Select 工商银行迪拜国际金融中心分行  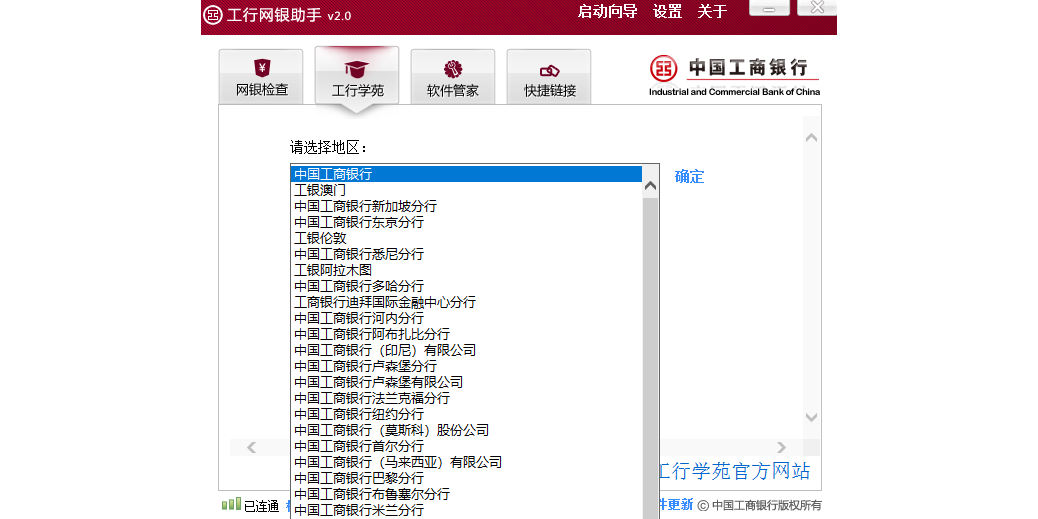[x=466, y=302]
